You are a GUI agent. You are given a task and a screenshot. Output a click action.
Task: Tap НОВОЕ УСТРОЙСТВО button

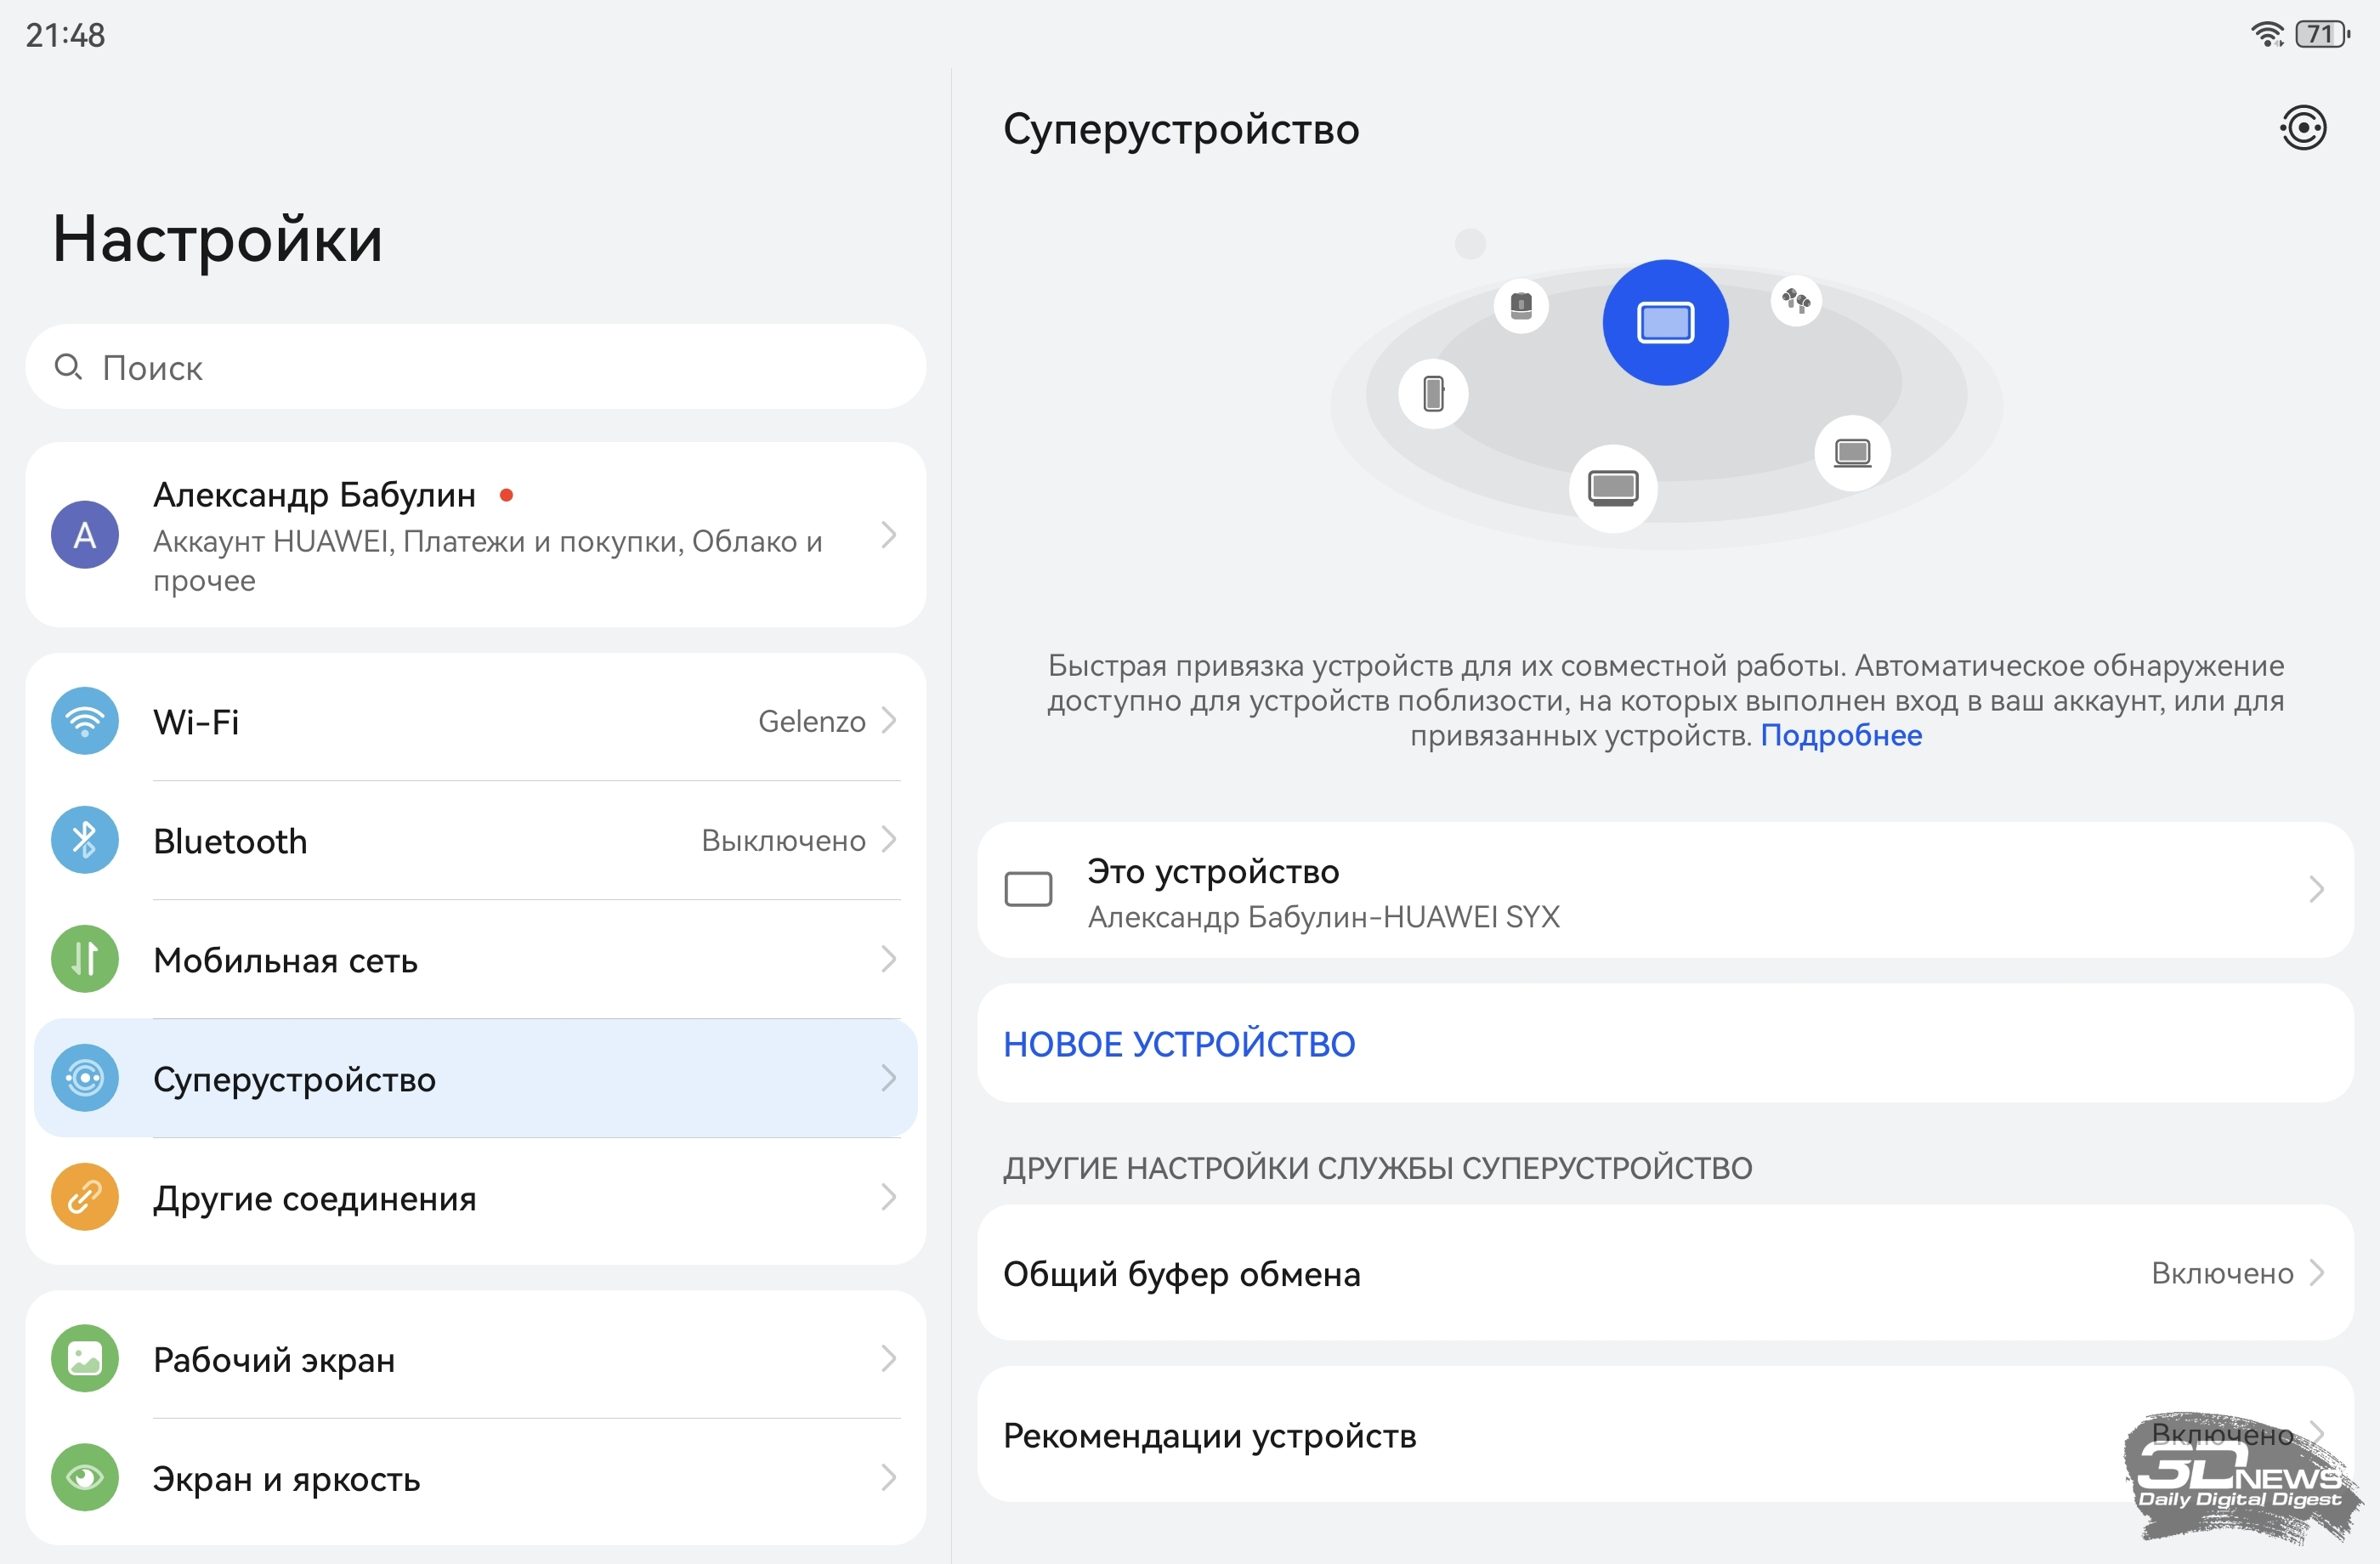1179,1044
